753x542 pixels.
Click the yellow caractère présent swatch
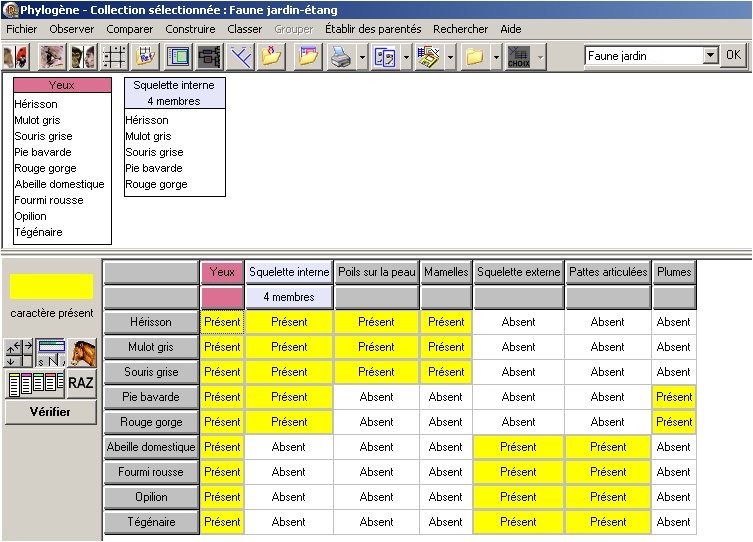(50, 287)
